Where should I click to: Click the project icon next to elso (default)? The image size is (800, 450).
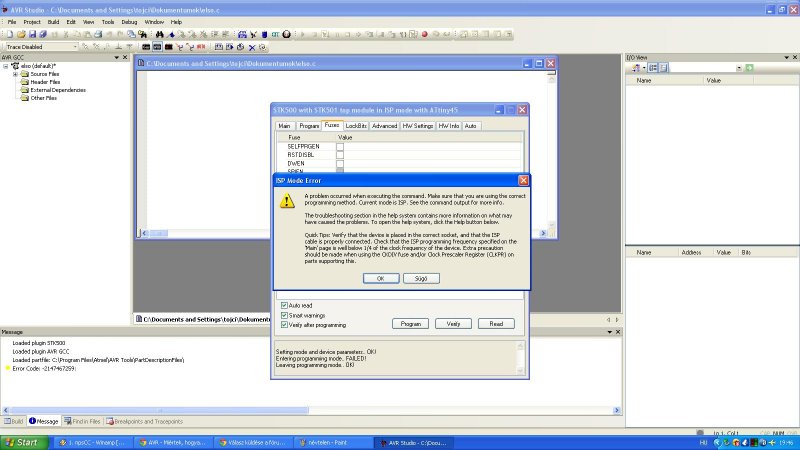pos(16,66)
